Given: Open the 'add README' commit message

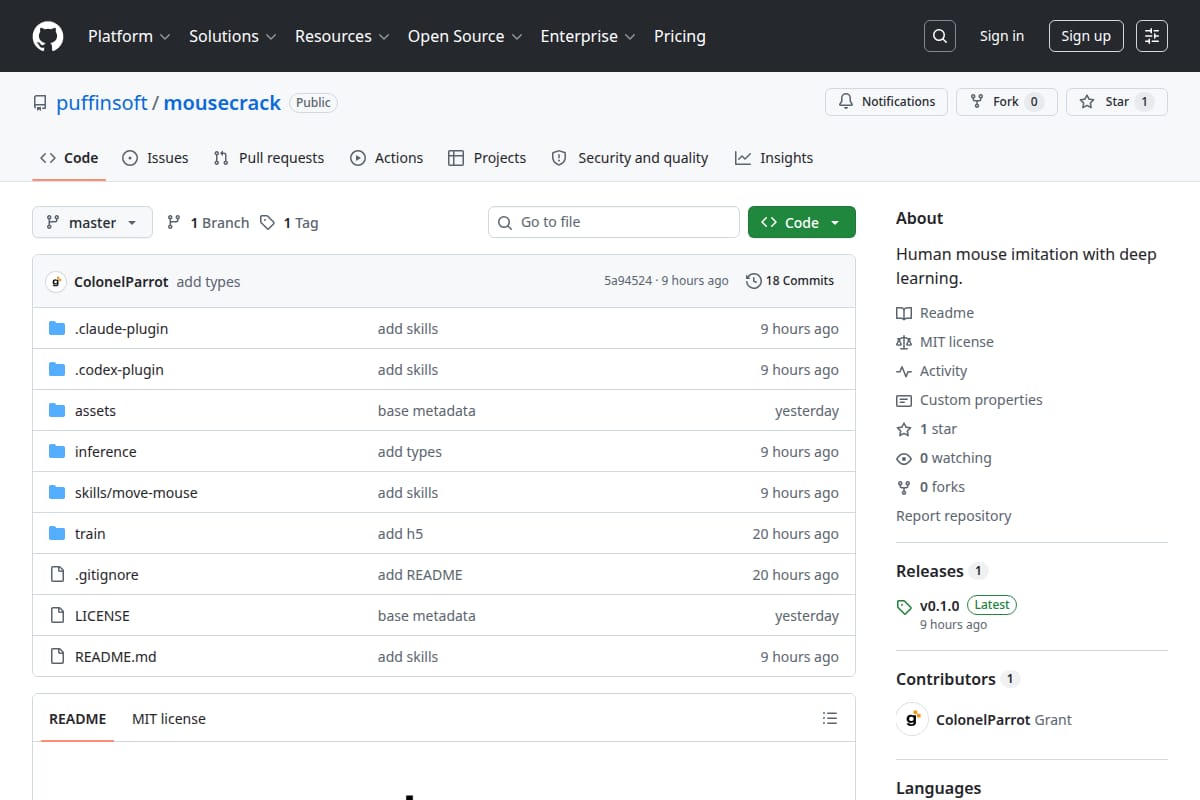Looking at the screenshot, I should click(x=420, y=575).
